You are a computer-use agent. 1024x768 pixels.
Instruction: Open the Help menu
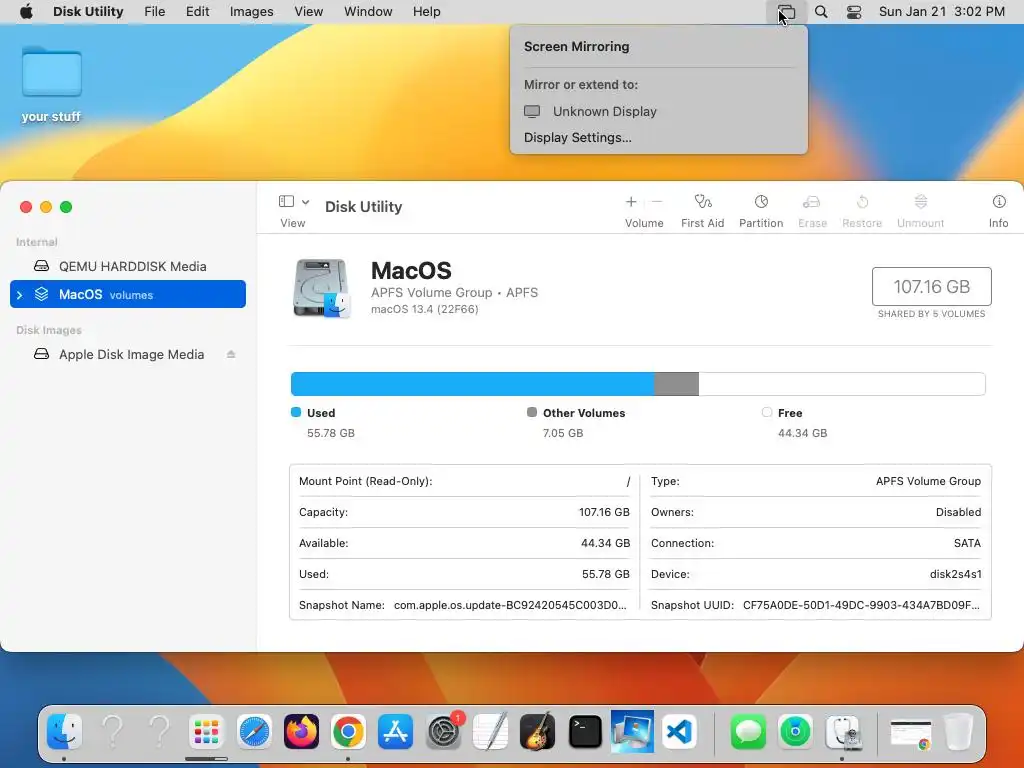pyautogui.click(x=426, y=12)
